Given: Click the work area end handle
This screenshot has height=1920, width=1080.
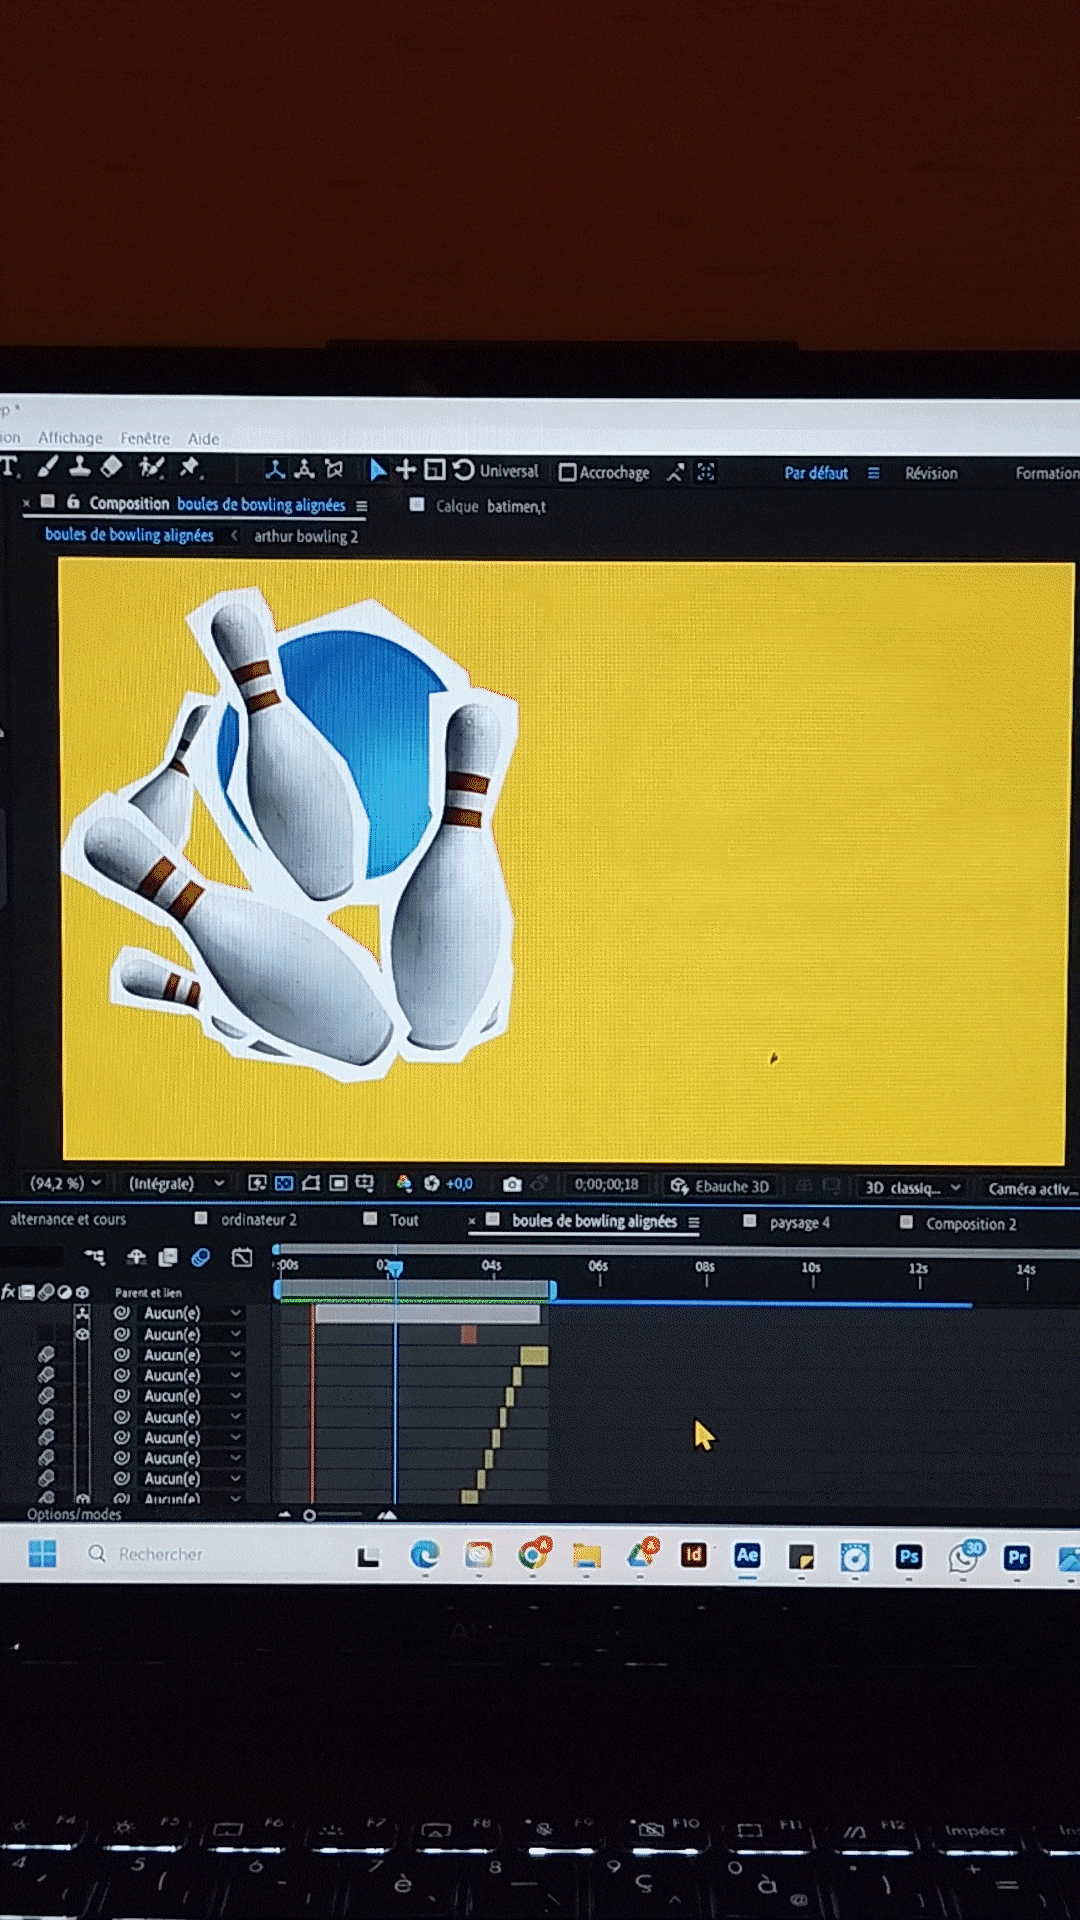Looking at the screenshot, I should pyautogui.click(x=553, y=1290).
